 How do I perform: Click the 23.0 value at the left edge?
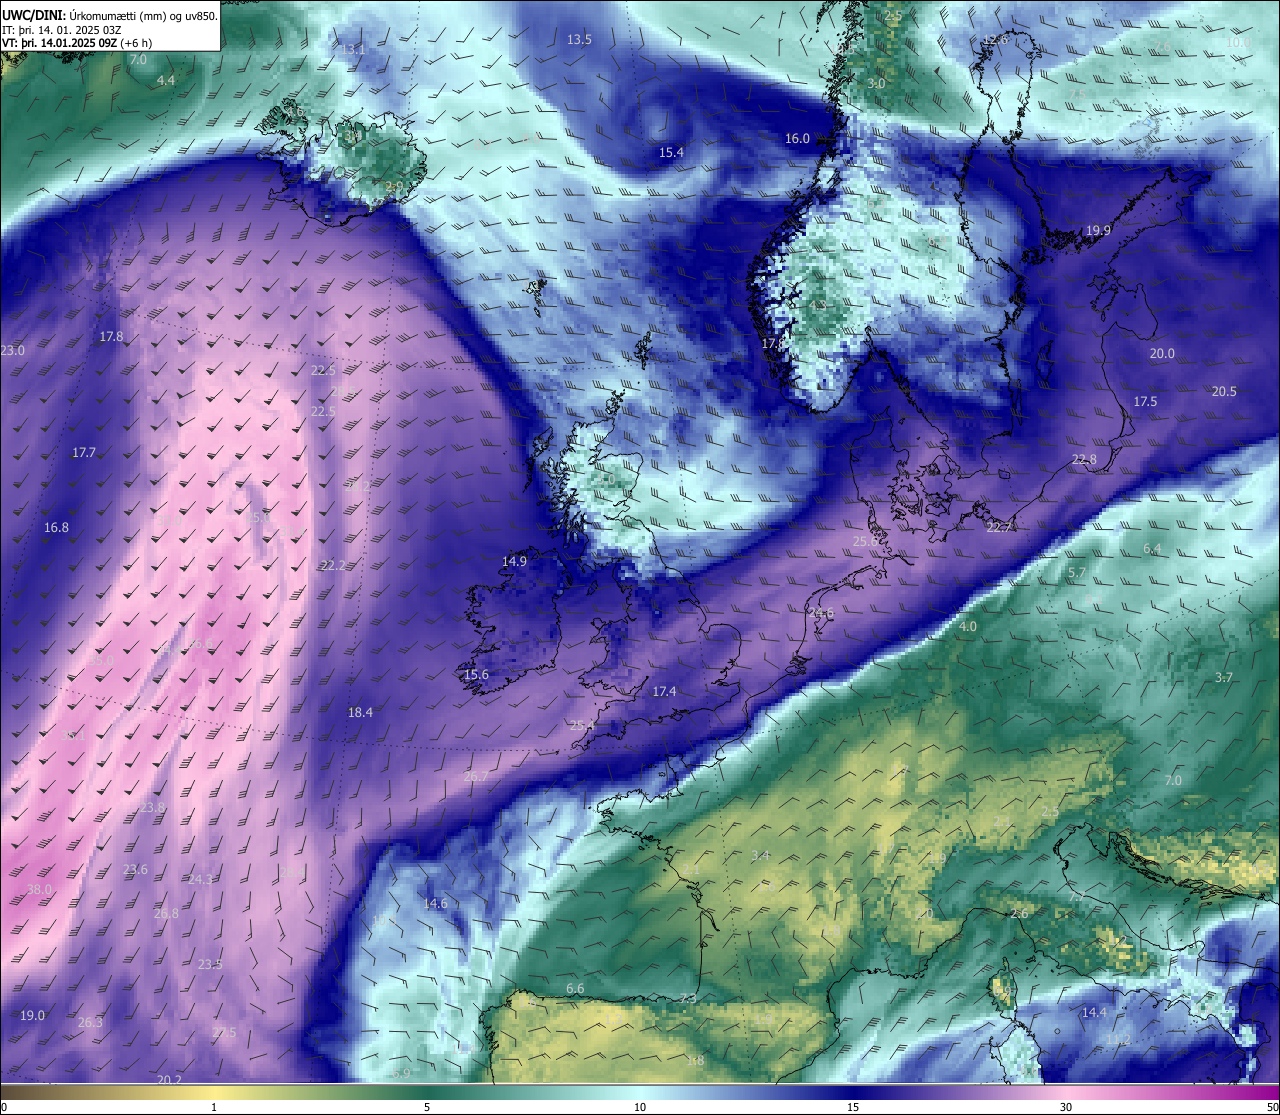point(12,351)
